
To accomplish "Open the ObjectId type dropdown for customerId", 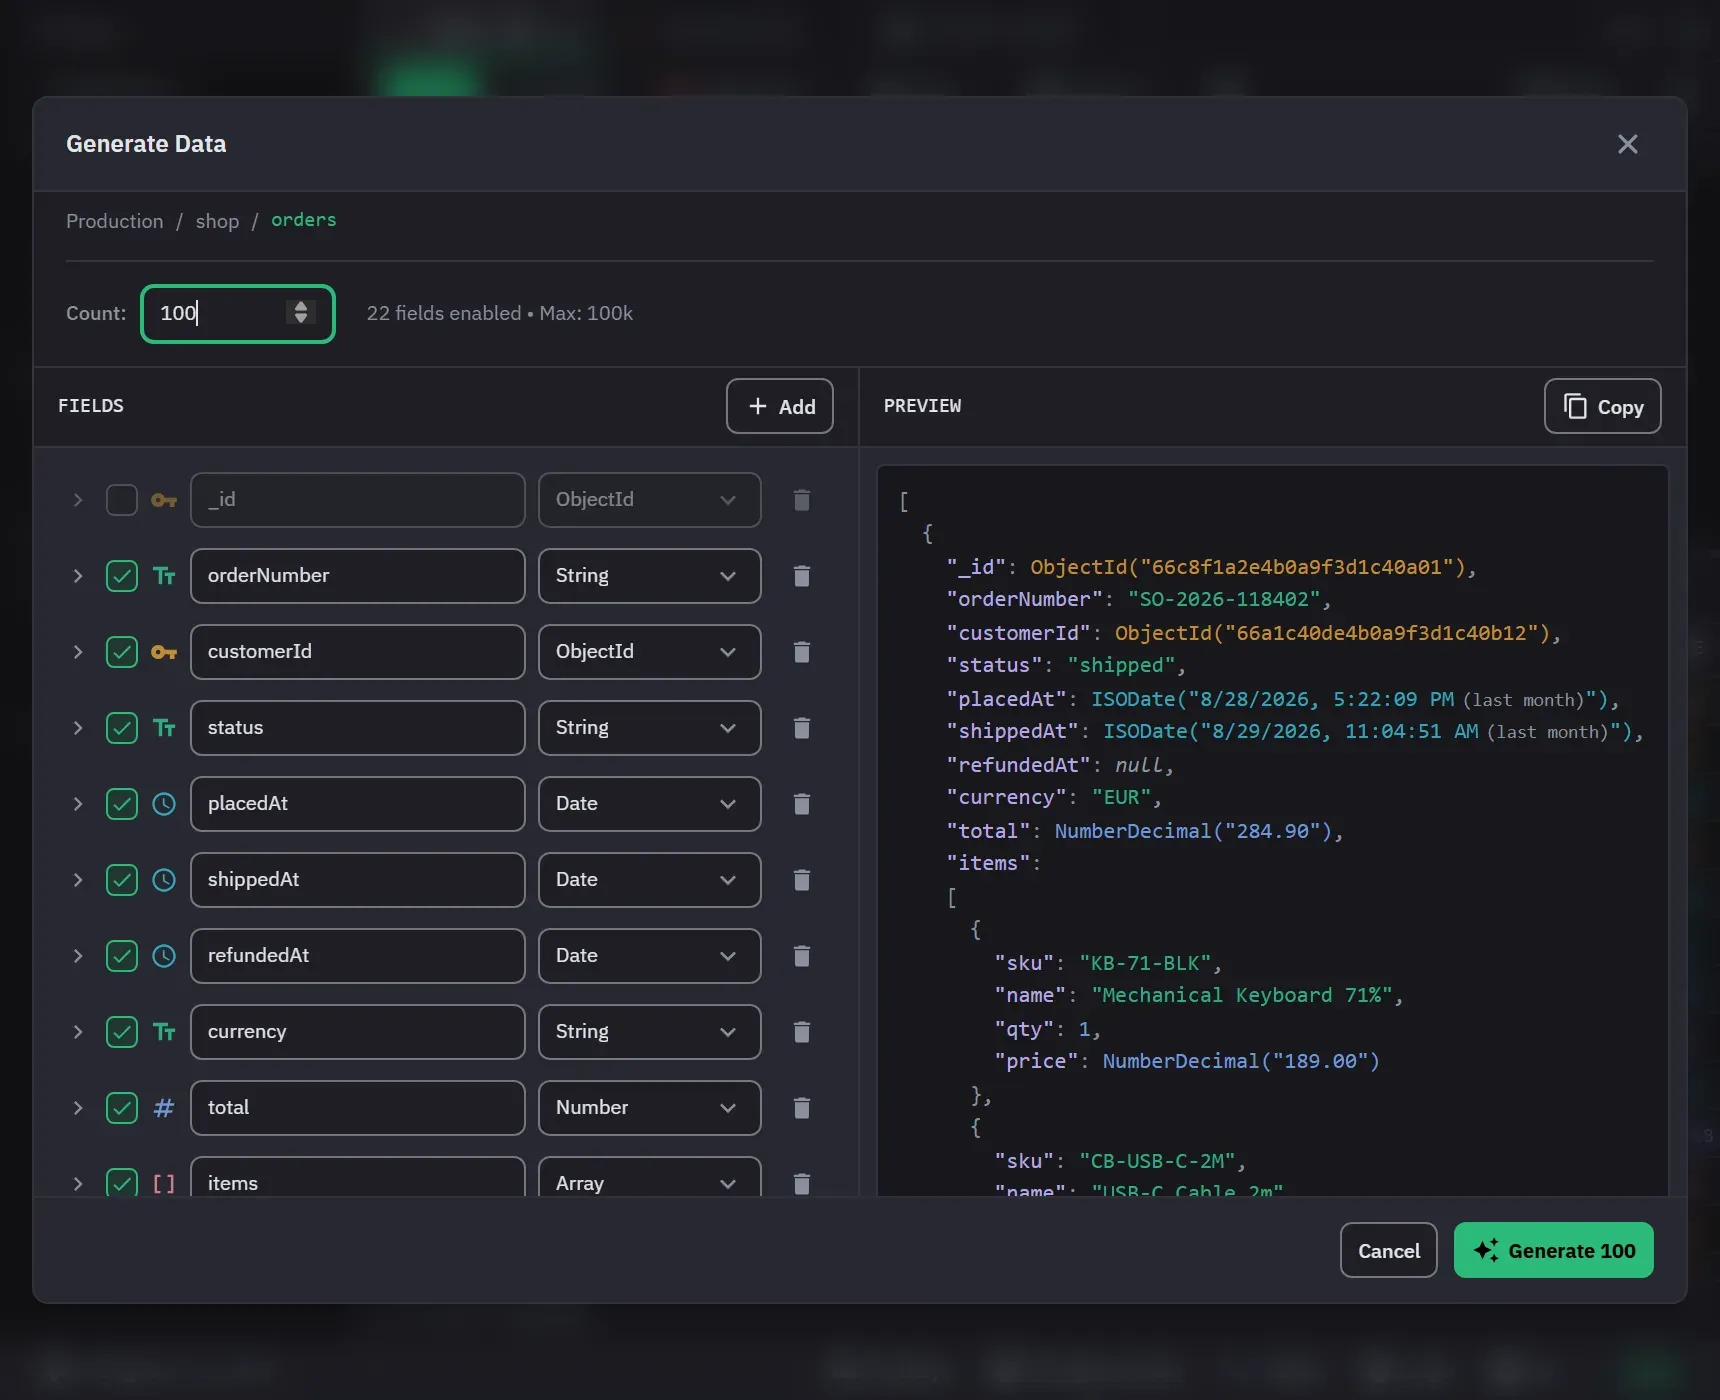I will coord(650,652).
